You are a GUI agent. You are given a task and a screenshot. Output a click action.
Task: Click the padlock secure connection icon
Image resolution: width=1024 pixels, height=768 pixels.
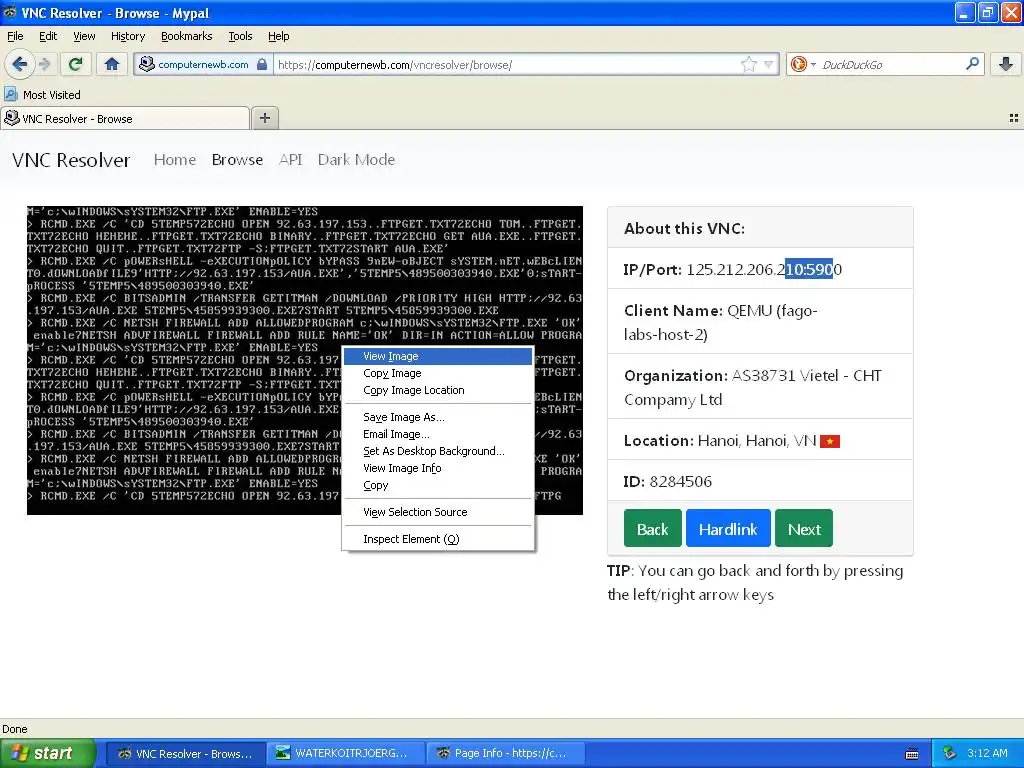(262, 64)
